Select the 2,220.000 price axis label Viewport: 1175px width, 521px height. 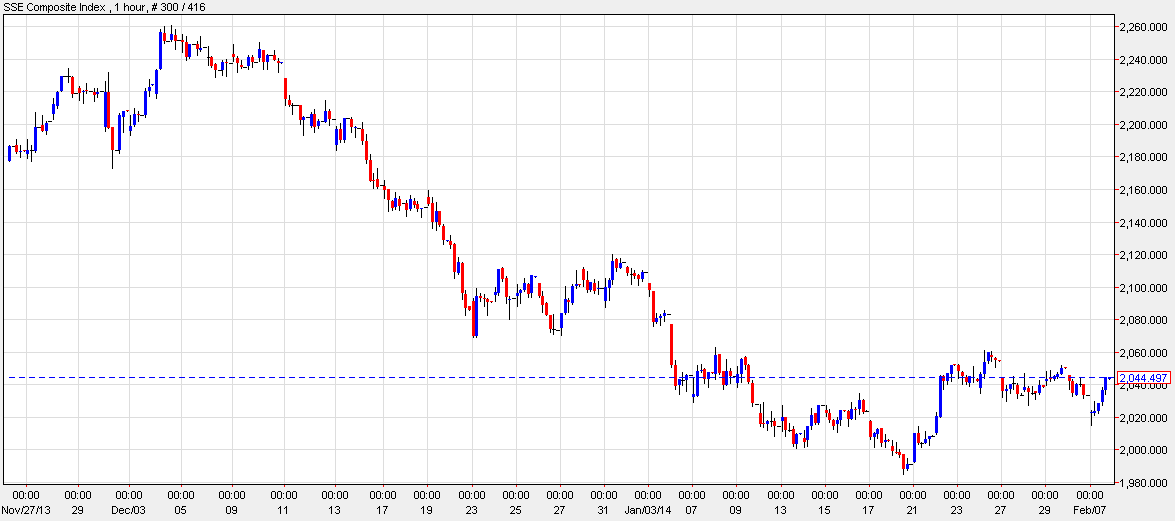tap(1143, 92)
